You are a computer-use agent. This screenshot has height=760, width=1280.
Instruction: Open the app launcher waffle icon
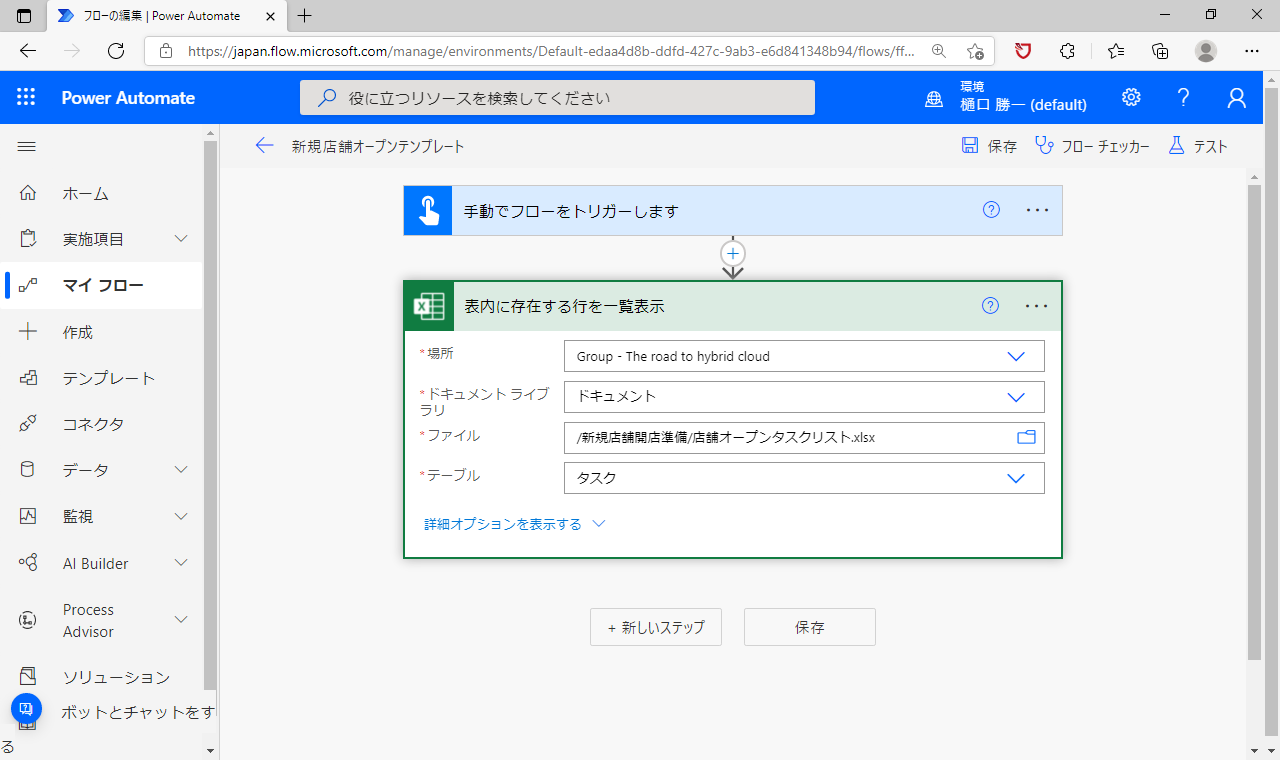pos(26,97)
